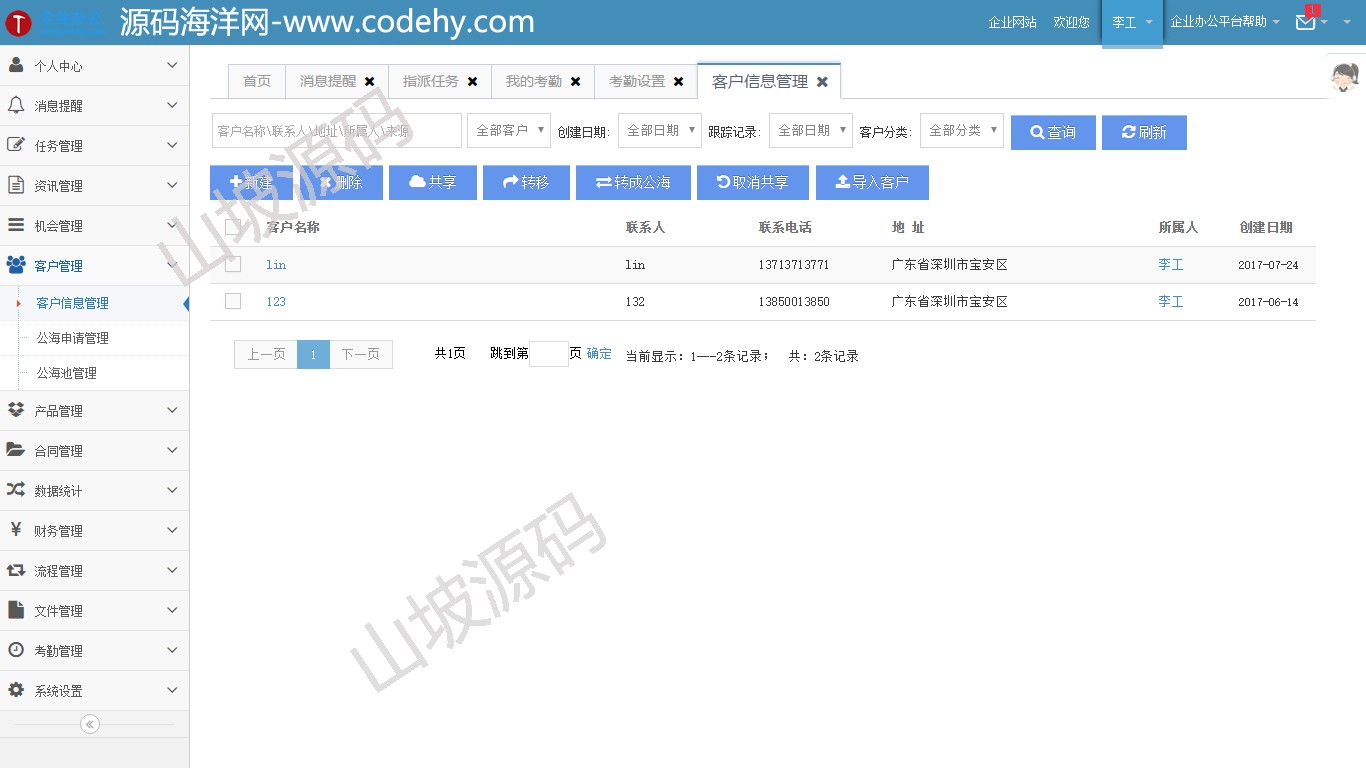The image size is (1366, 768).
Task: Open the 企业办公平台帮助 dropdown
Action: pos(1225,22)
